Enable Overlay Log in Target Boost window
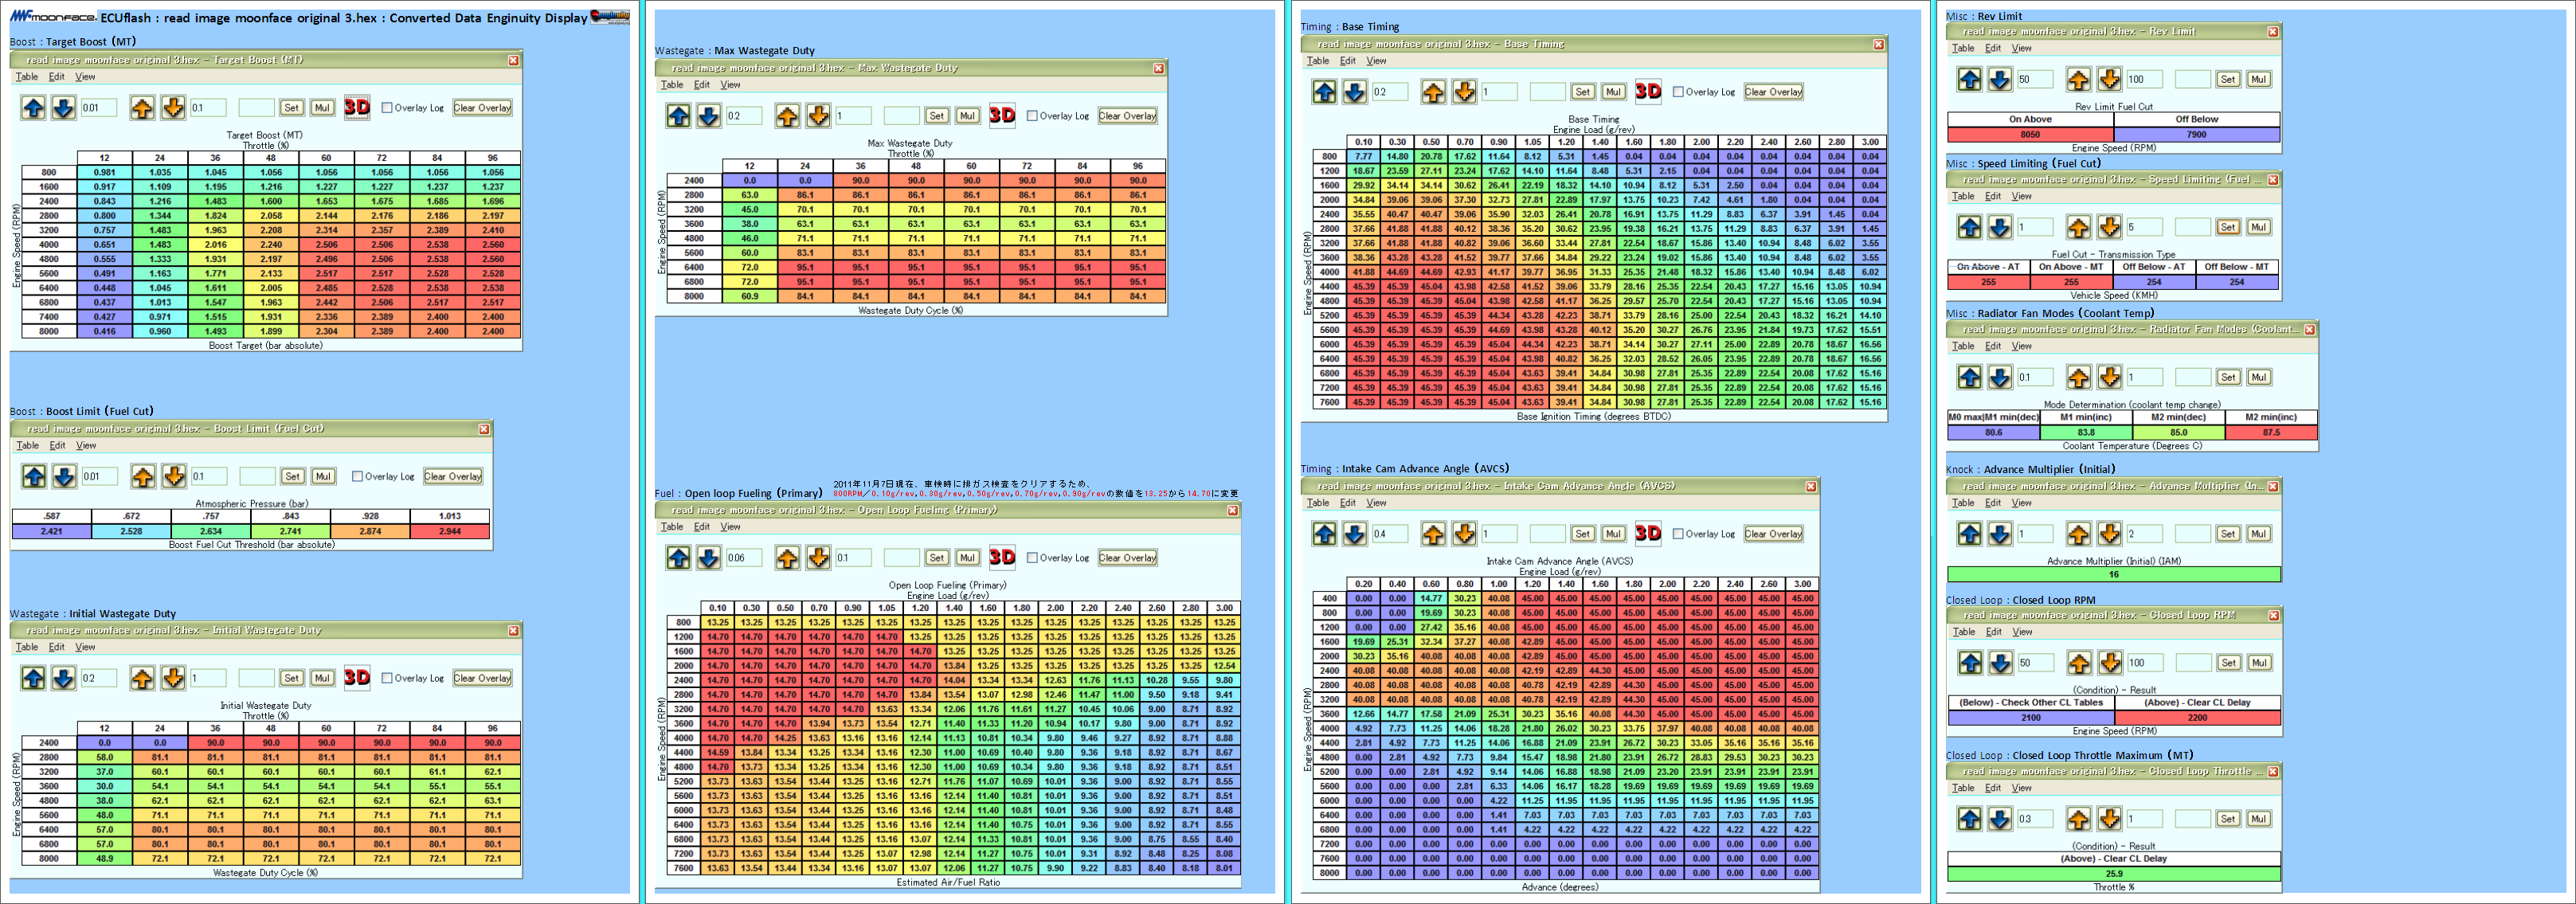 tap(387, 108)
